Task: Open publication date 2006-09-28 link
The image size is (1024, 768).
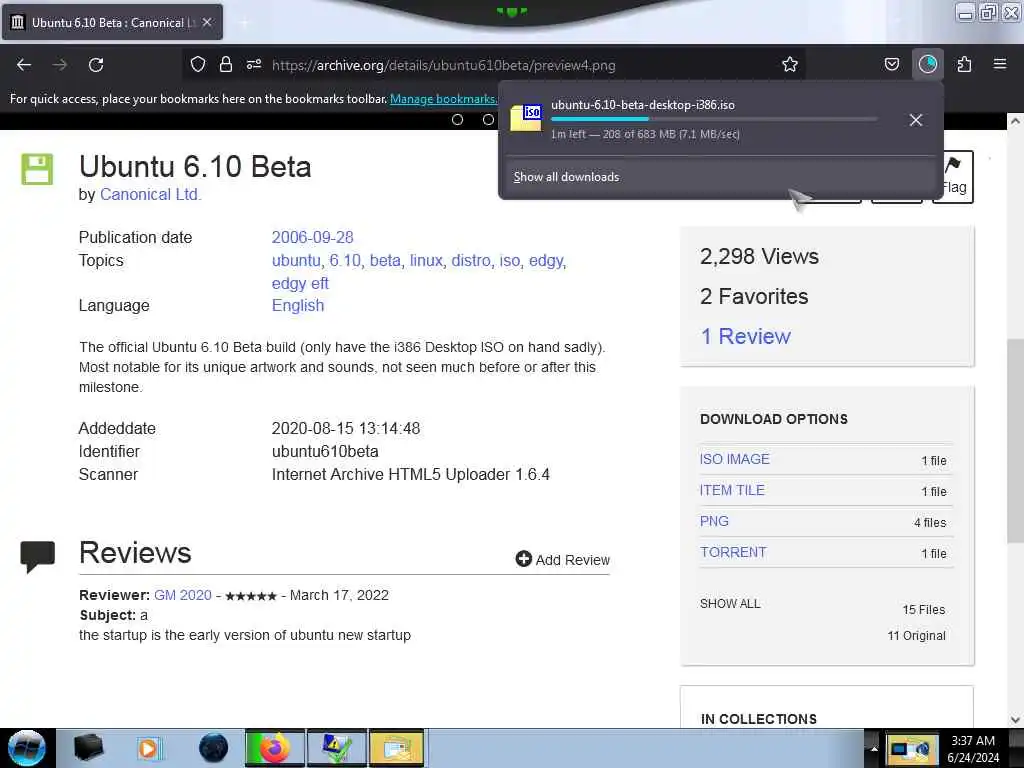Action: pos(312,237)
